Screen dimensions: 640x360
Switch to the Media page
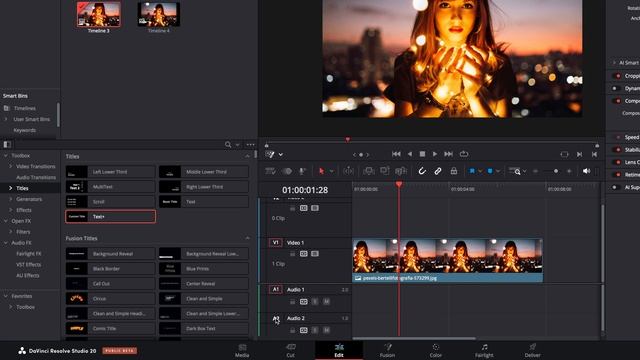point(242,351)
